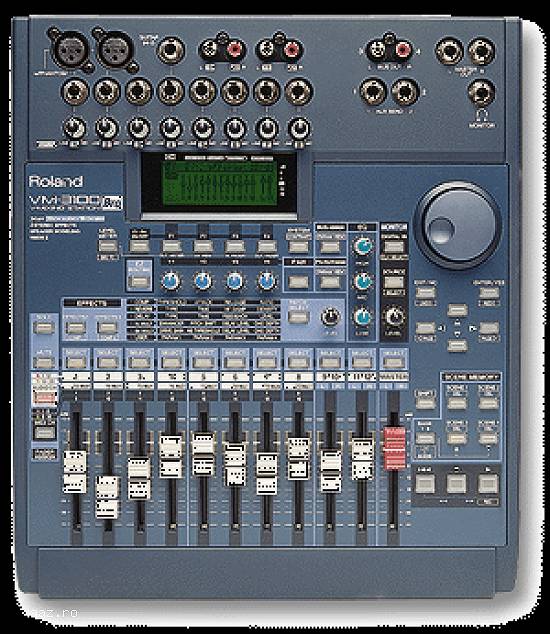Screen dimensions: 550x634
Task: Hit the F4 function button below the LCD
Action: [x=267, y=246]
